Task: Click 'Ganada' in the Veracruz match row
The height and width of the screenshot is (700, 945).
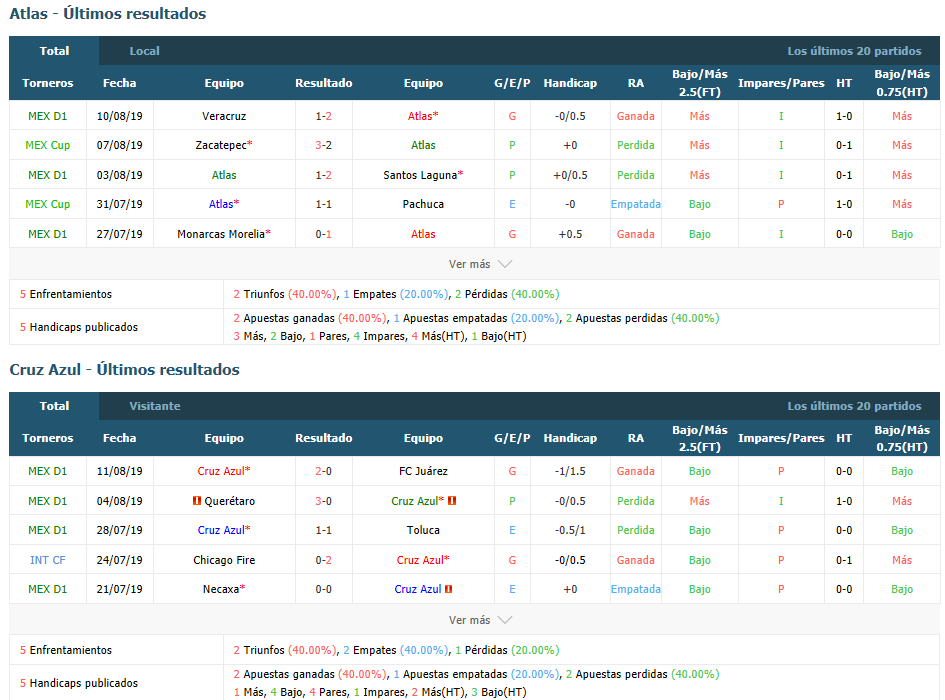Action: (636, 116)
